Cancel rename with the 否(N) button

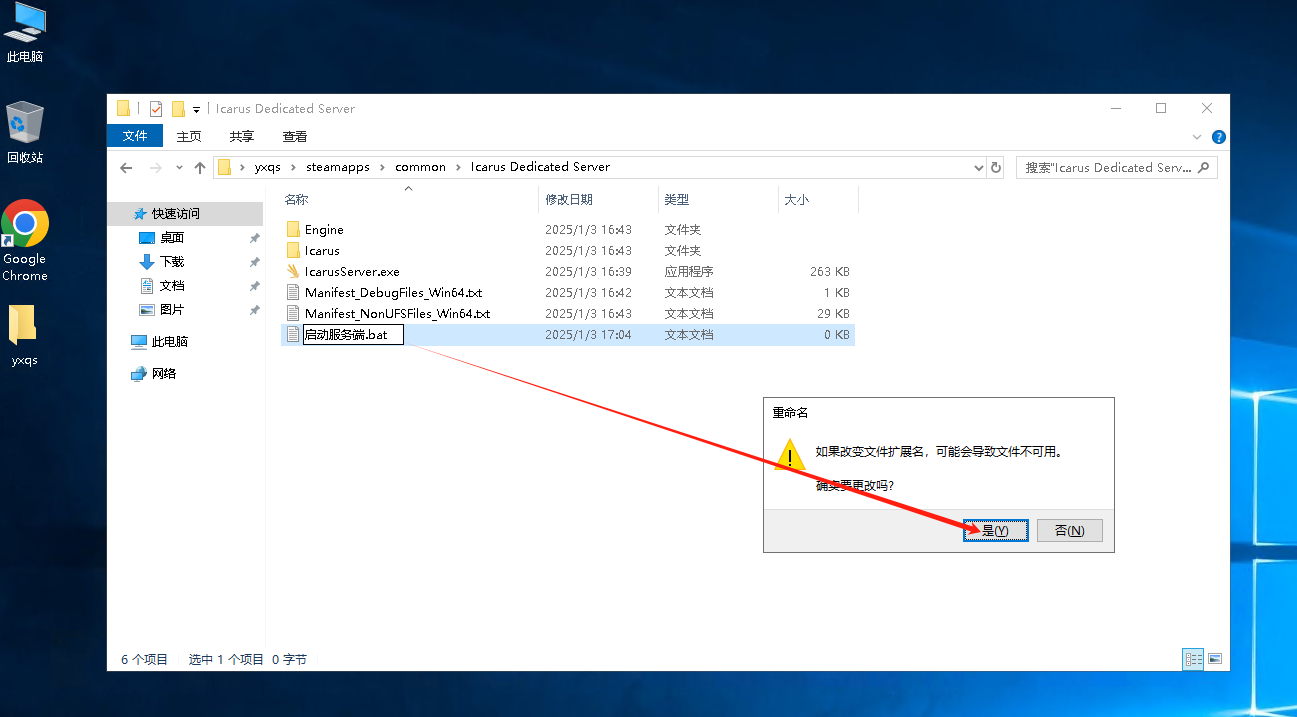1070,531
